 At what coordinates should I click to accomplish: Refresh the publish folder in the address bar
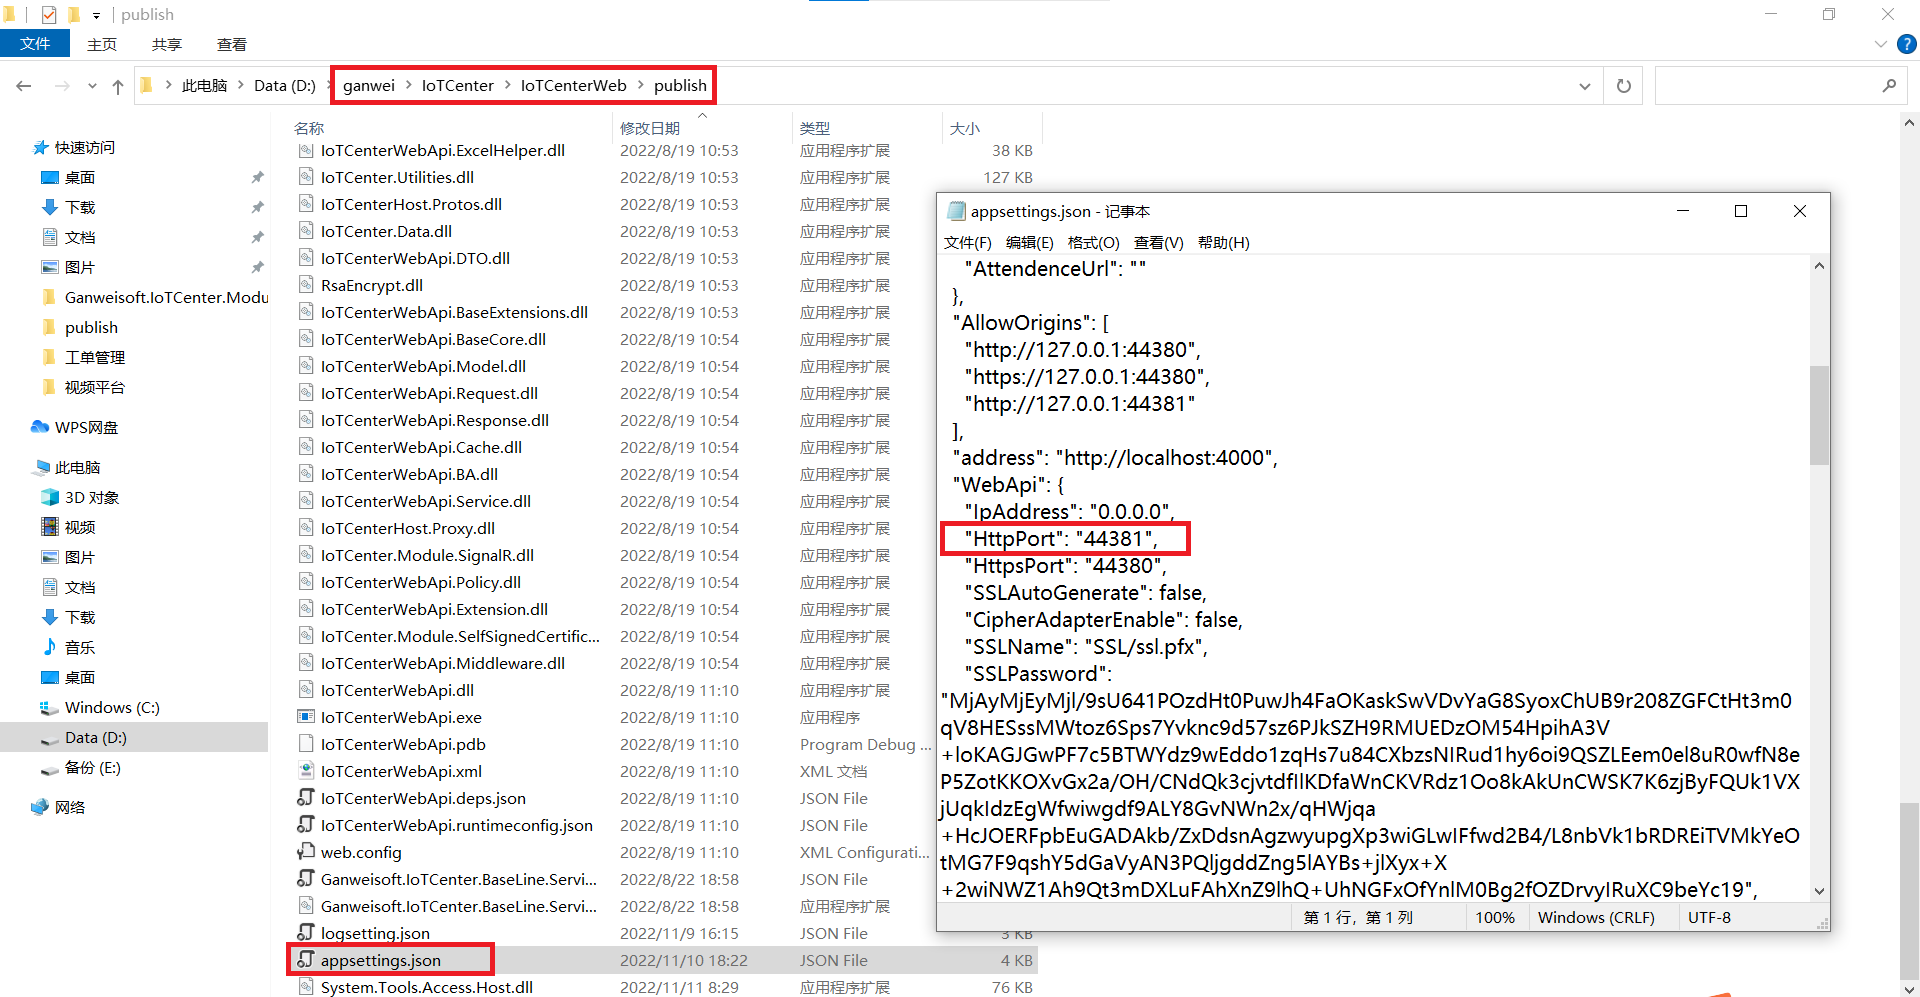click(1624, 86)
